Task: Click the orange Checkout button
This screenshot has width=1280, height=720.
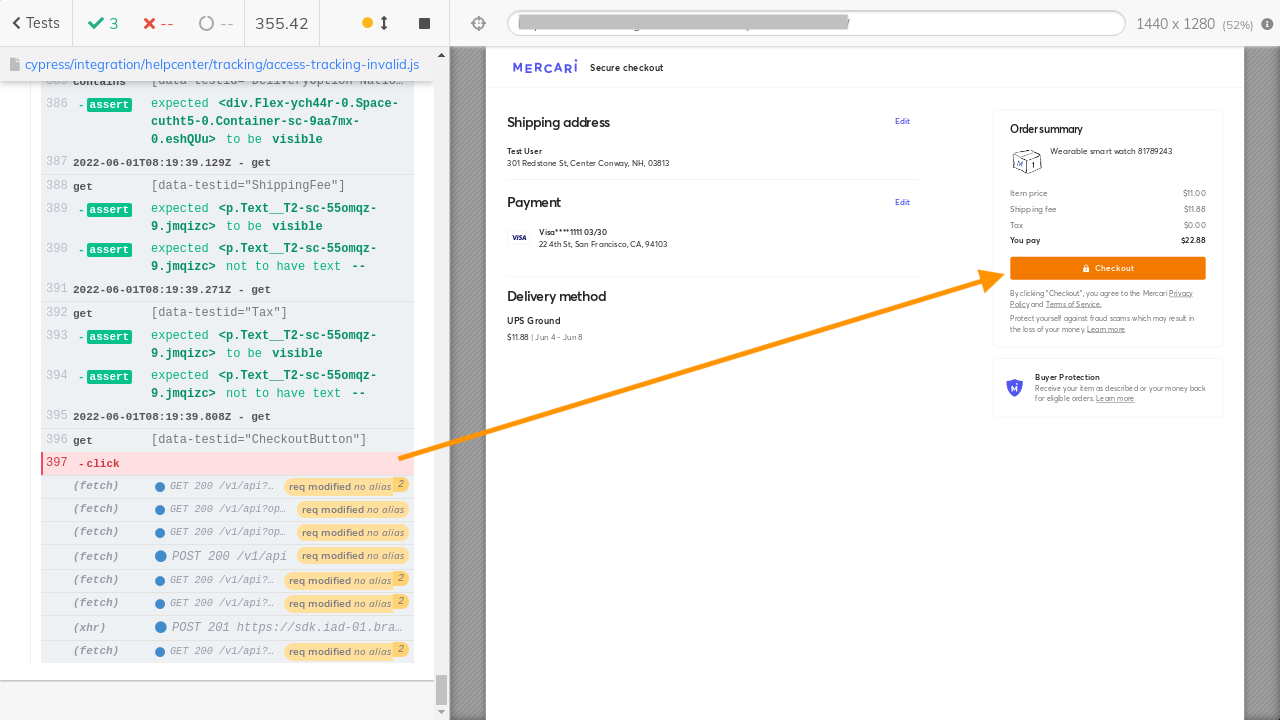Action: point(1107,268)
